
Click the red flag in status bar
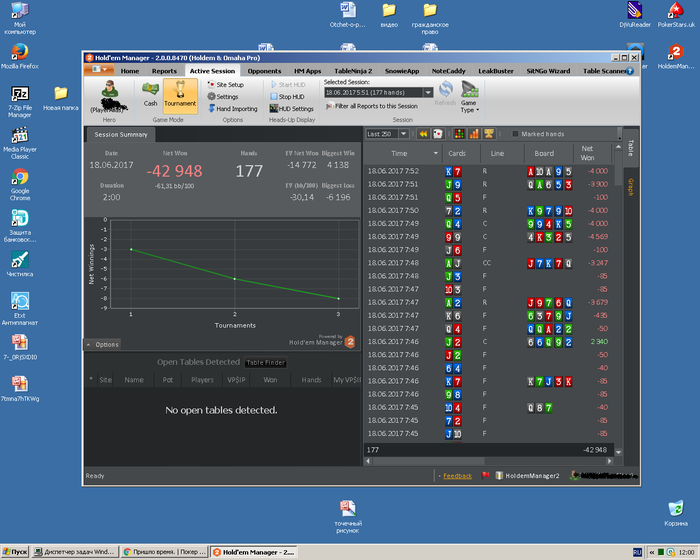[x=486, y=476]
